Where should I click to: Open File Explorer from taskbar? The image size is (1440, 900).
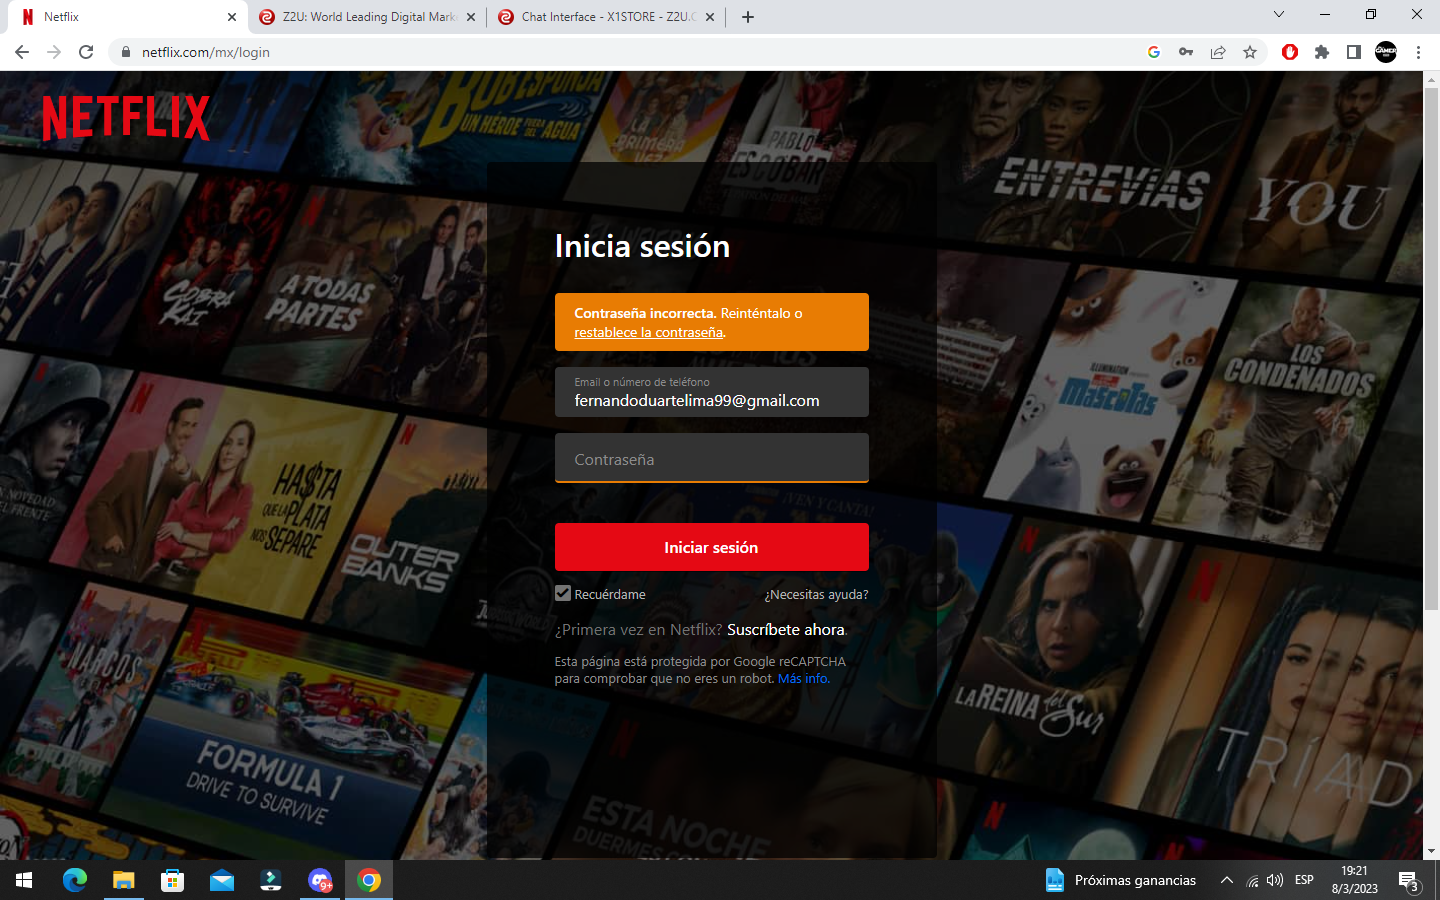(x=124, y=880)
